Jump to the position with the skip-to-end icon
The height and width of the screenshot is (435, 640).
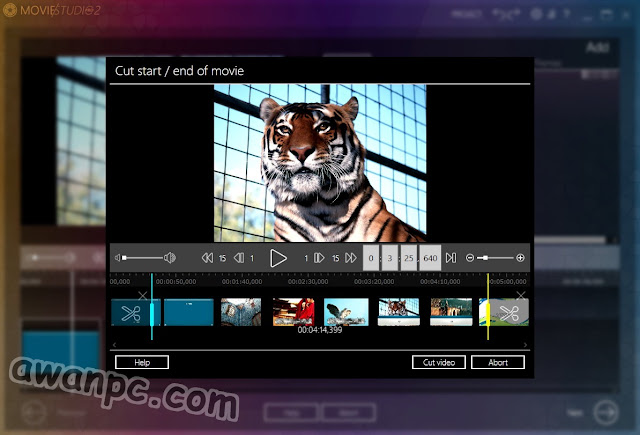click(451, 258)
